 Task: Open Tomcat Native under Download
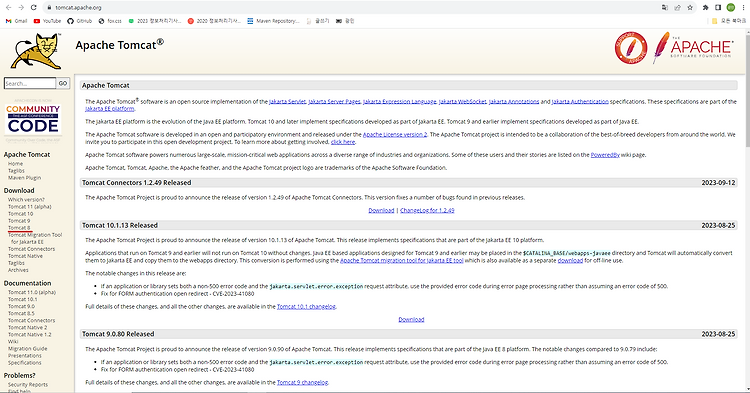25,256
